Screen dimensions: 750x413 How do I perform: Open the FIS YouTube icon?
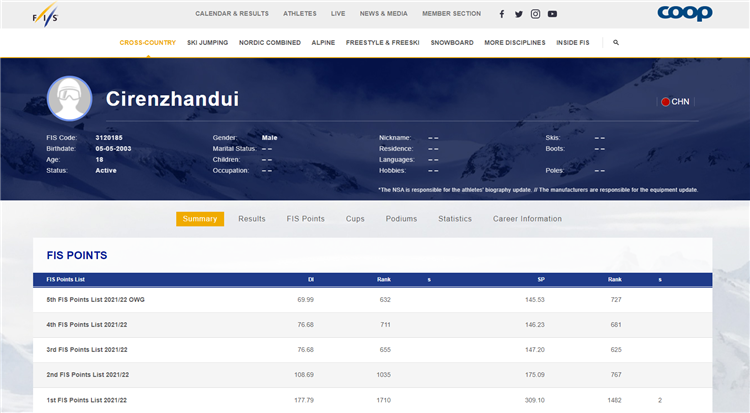click(x=553, y=14)
